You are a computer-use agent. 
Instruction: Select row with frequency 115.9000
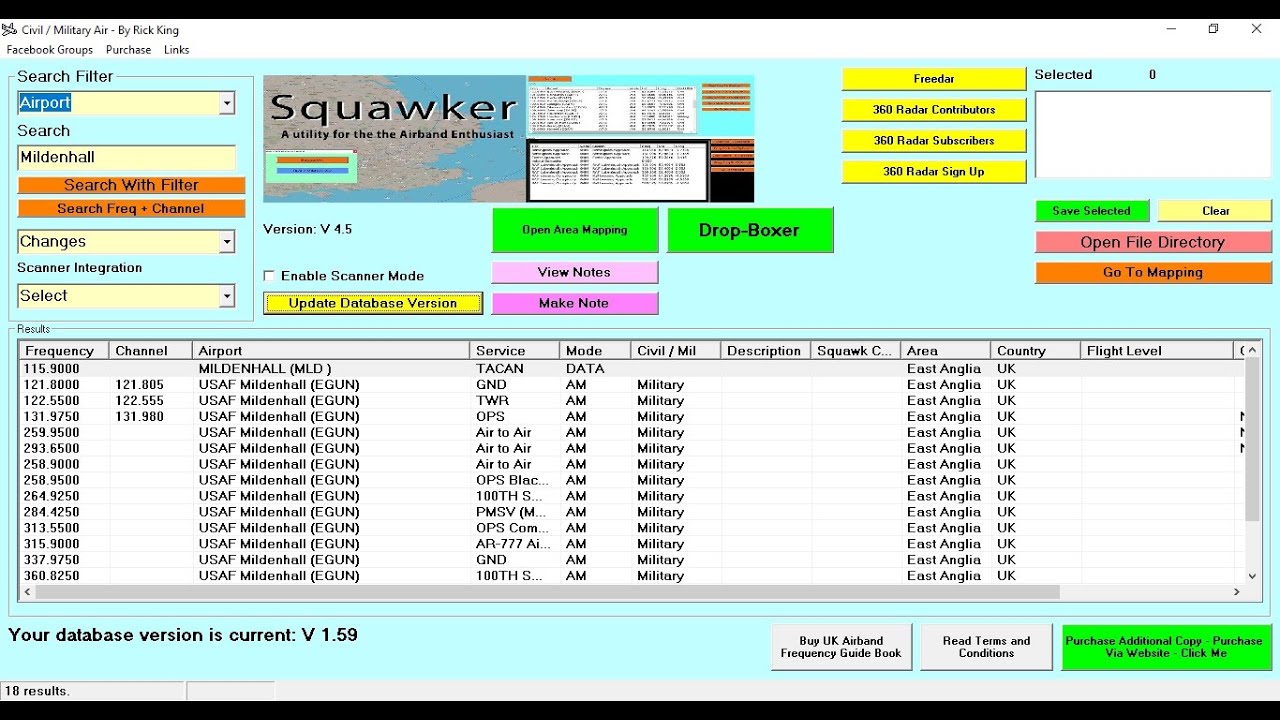point(632,369)
